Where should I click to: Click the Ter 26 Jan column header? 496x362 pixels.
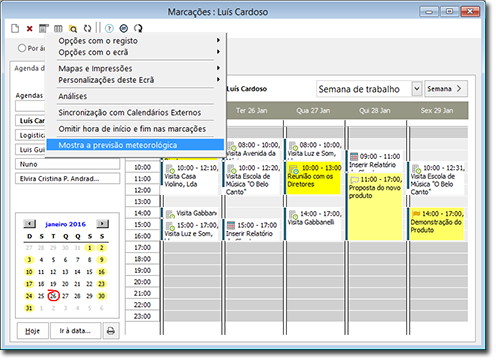252,110
